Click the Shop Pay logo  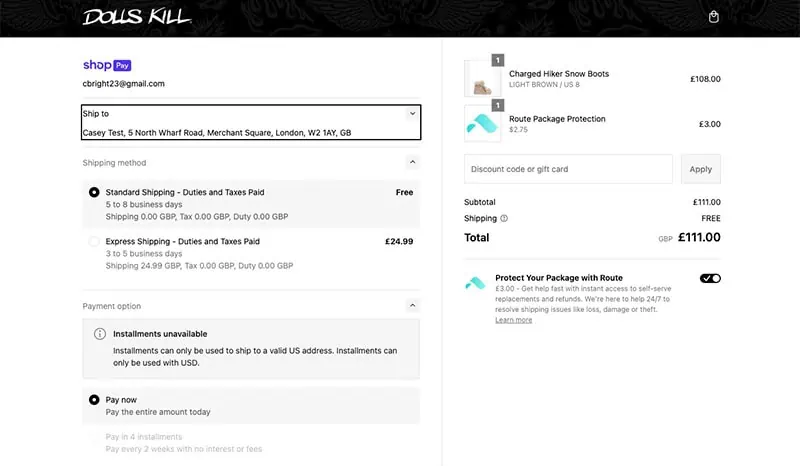[x=107, y=65]
